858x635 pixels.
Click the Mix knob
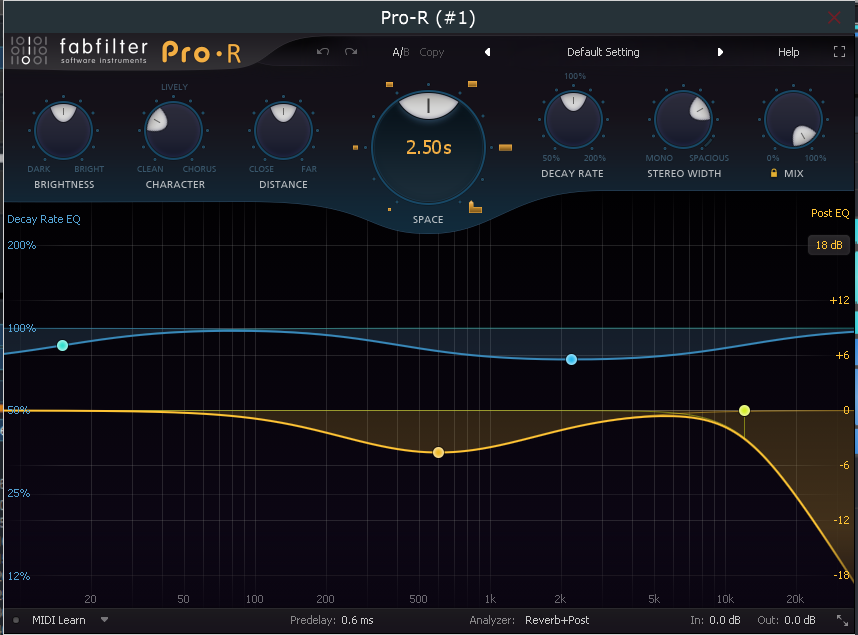point(793,119)
